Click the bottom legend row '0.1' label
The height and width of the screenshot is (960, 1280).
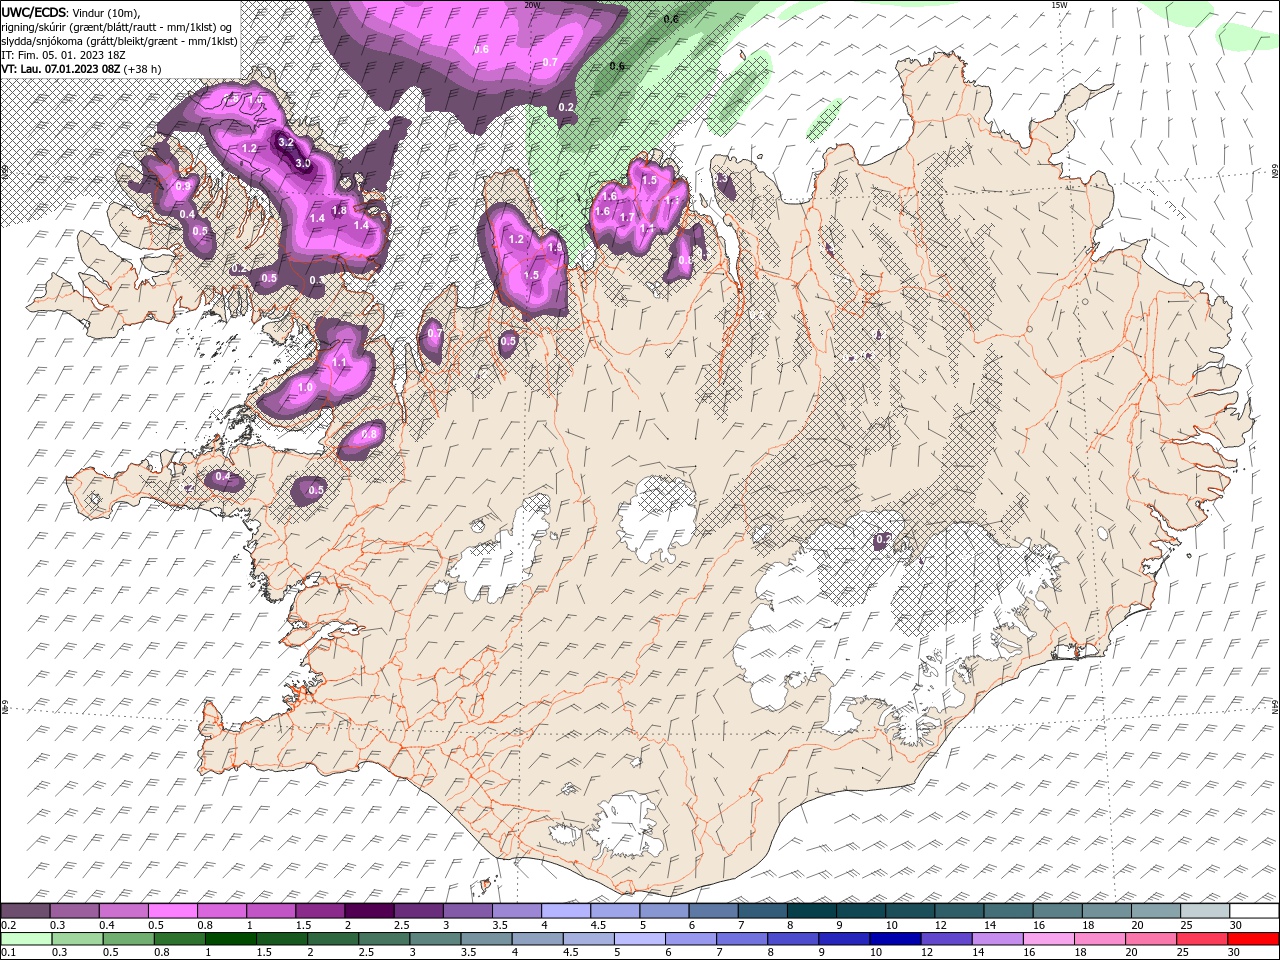pos(8,952)
